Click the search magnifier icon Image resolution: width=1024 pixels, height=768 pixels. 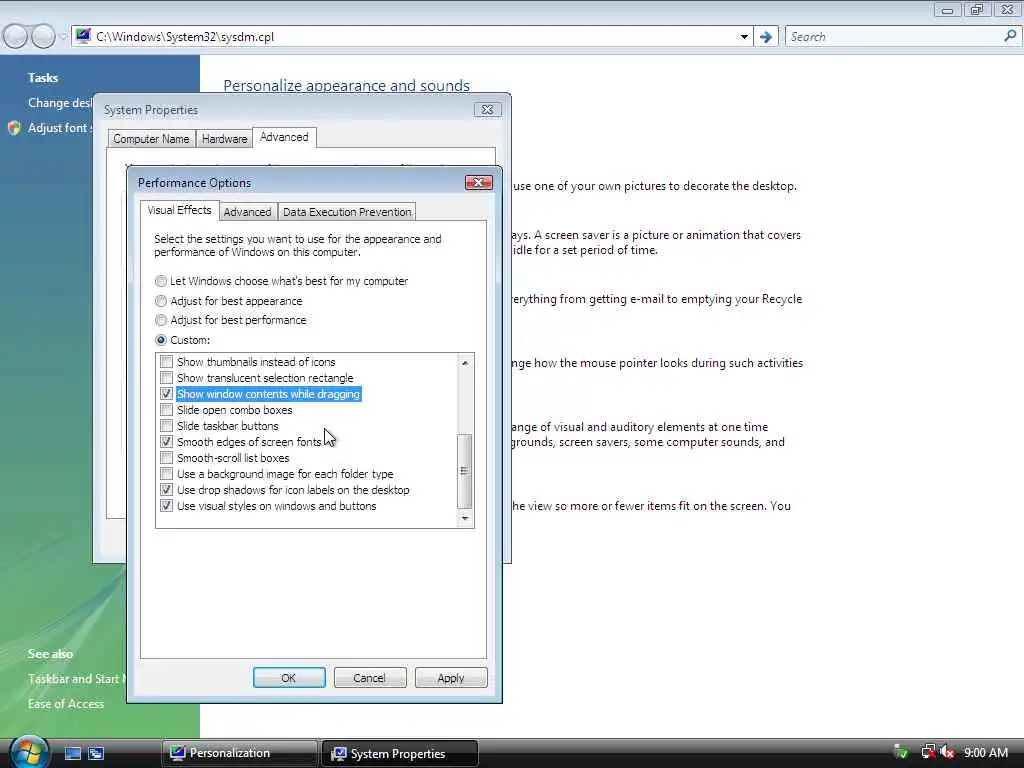pyautogui.click(x=1010, y=36)
